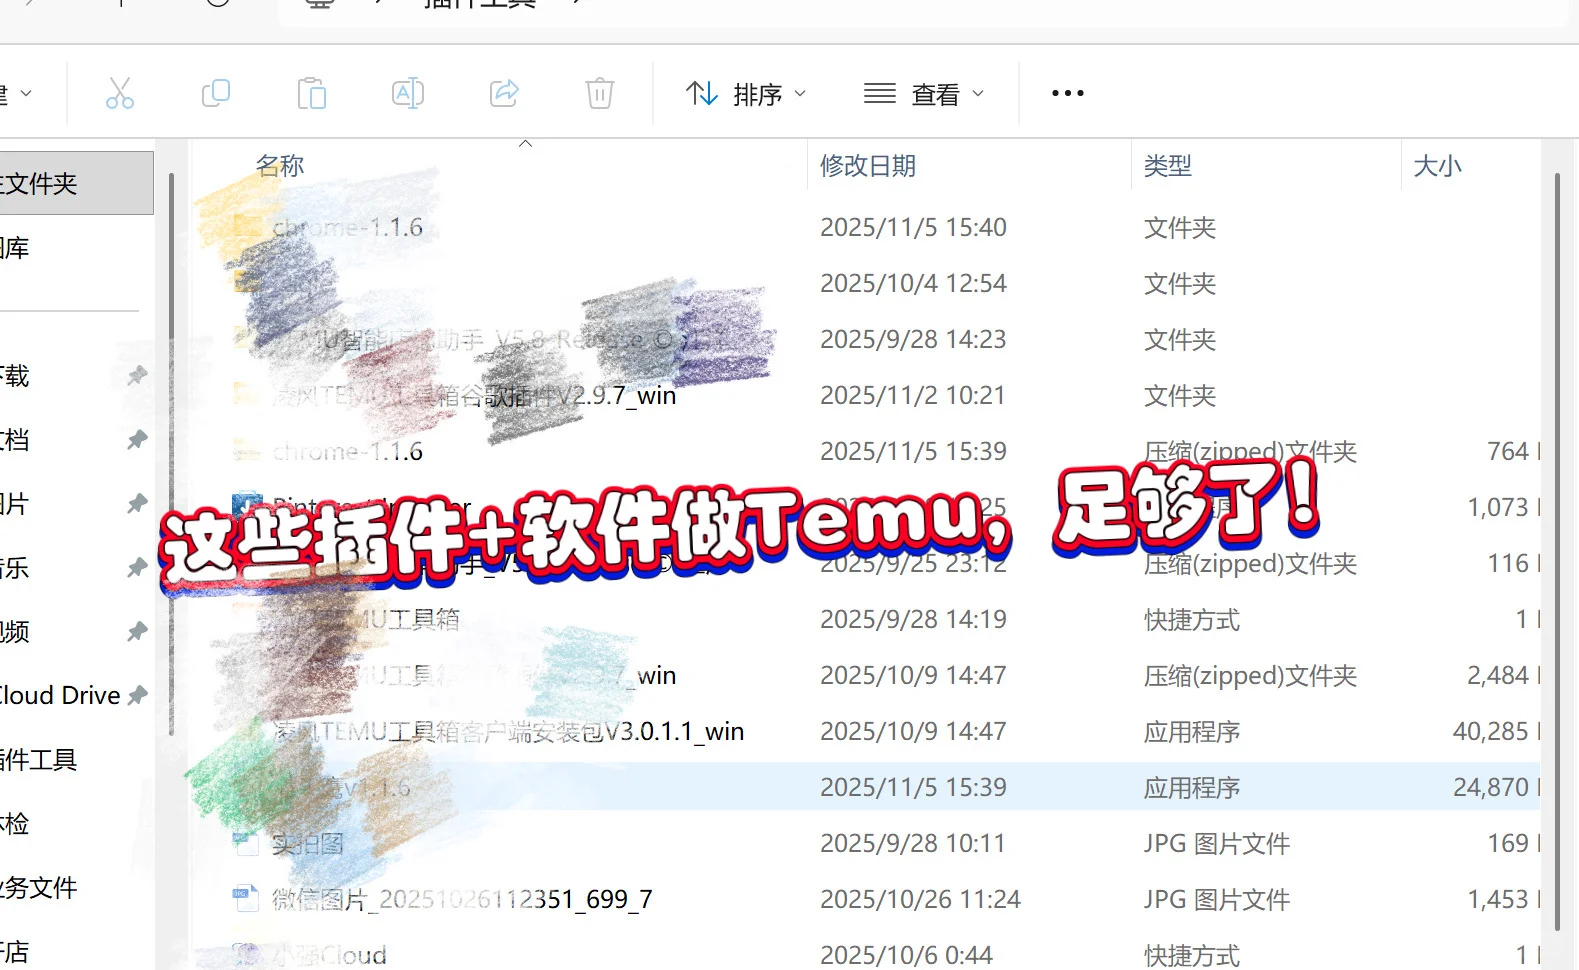Click JPG 图片文件 type in 169 row

[1217, 843]
